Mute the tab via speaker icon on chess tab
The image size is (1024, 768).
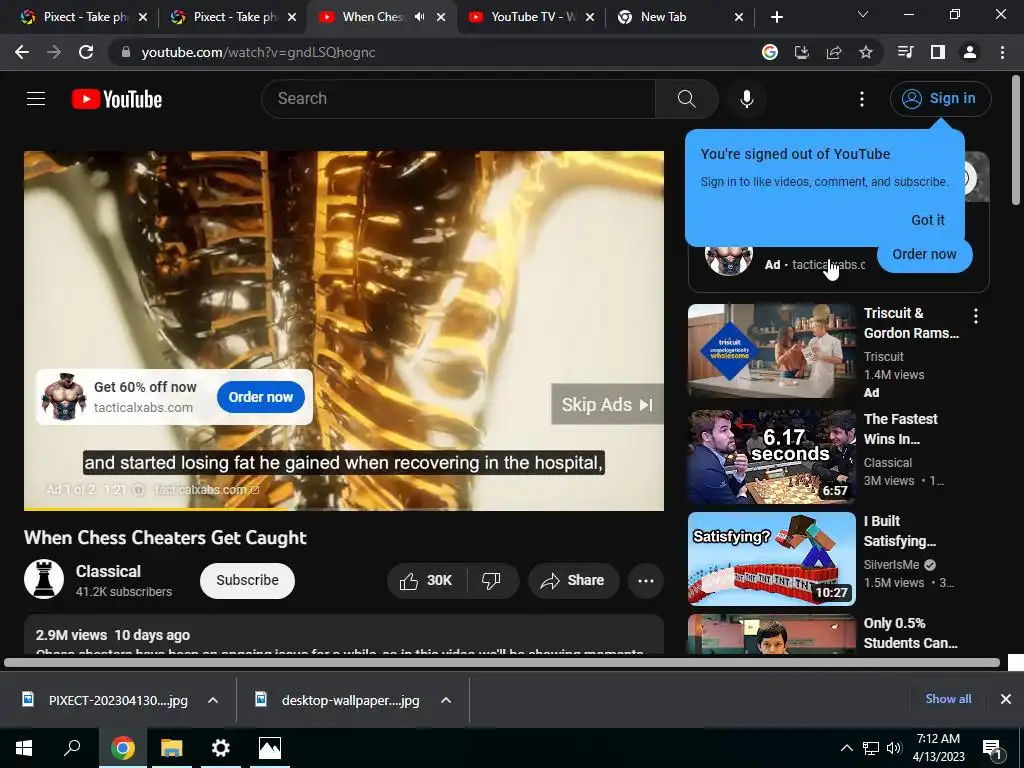(419, 17)
